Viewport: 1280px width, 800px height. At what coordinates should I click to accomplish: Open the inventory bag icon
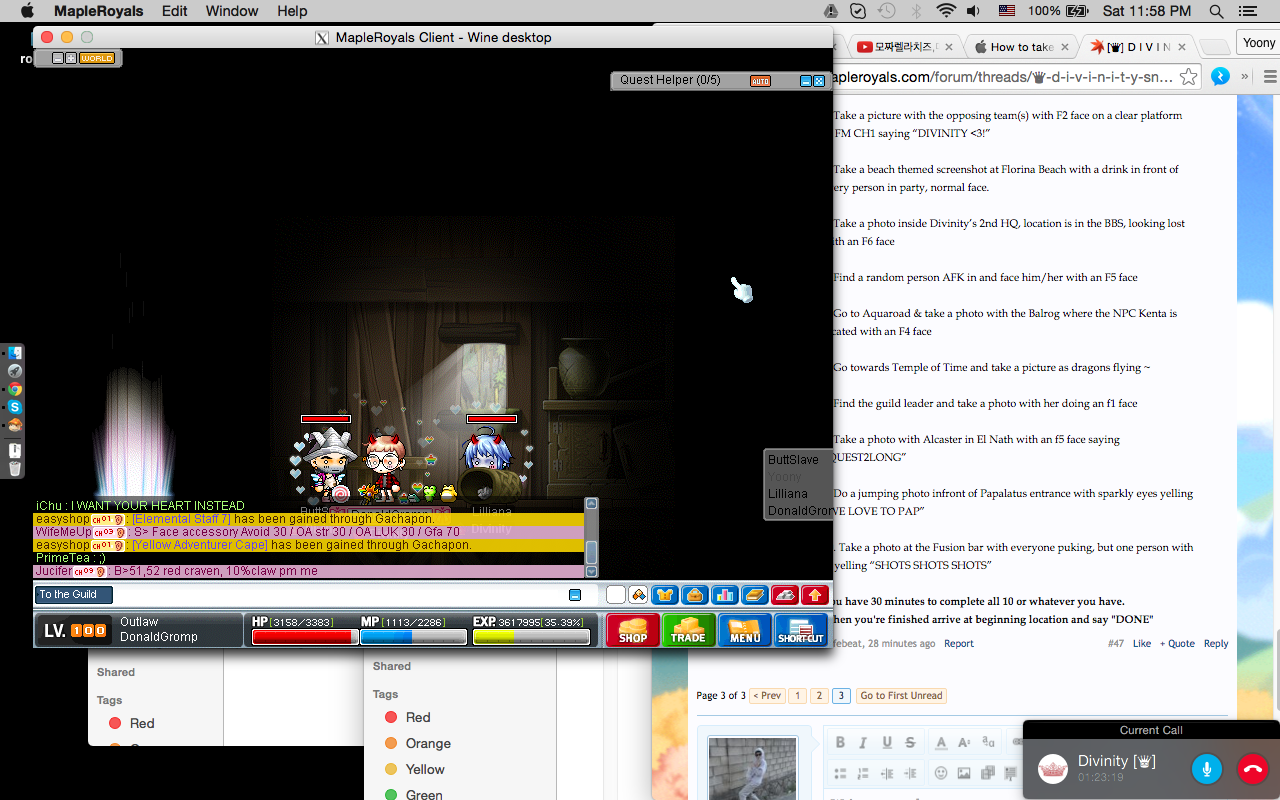(x=695, y=595)
